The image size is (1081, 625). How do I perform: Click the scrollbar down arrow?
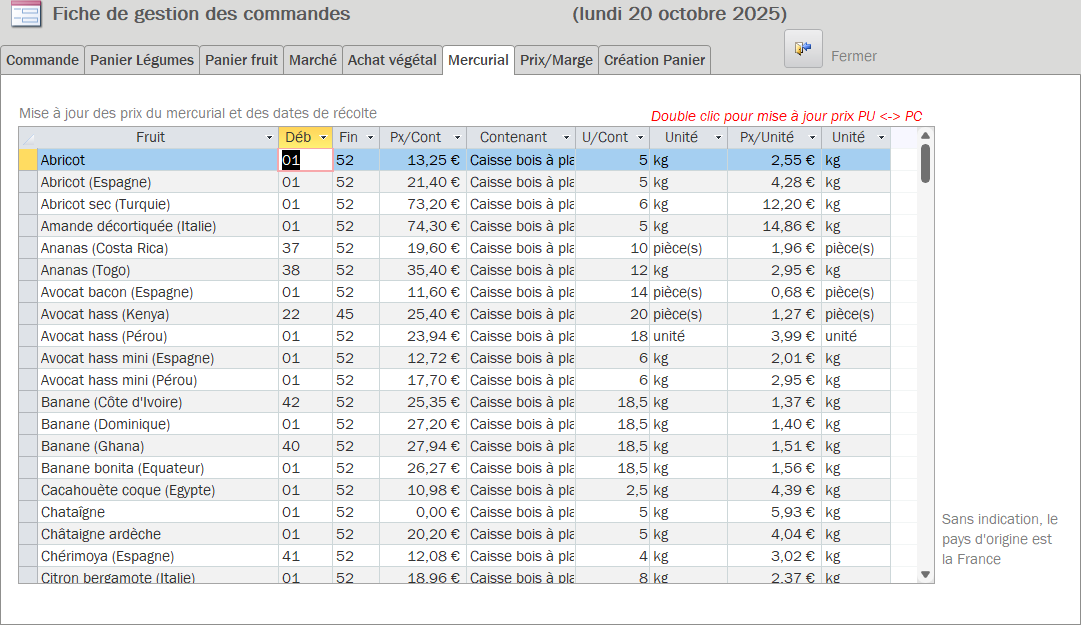click(925, 575)
